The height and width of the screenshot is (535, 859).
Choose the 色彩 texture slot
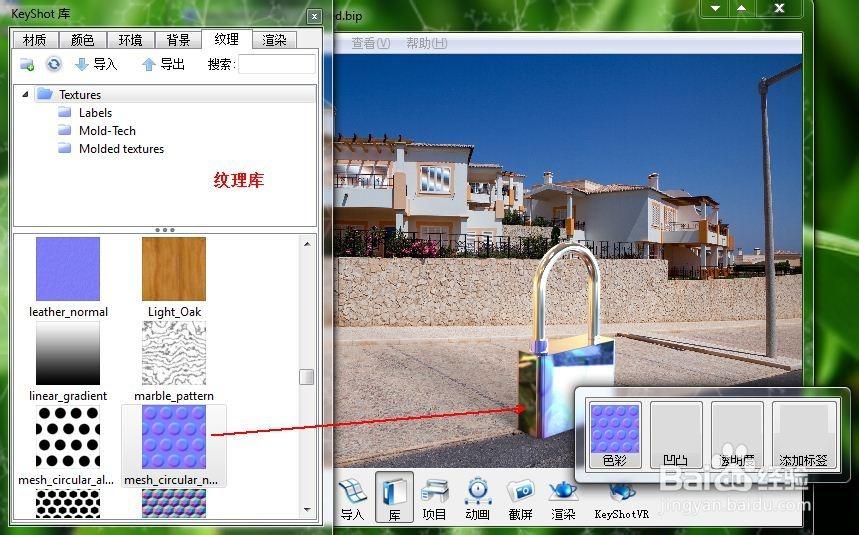pos(614,435)
